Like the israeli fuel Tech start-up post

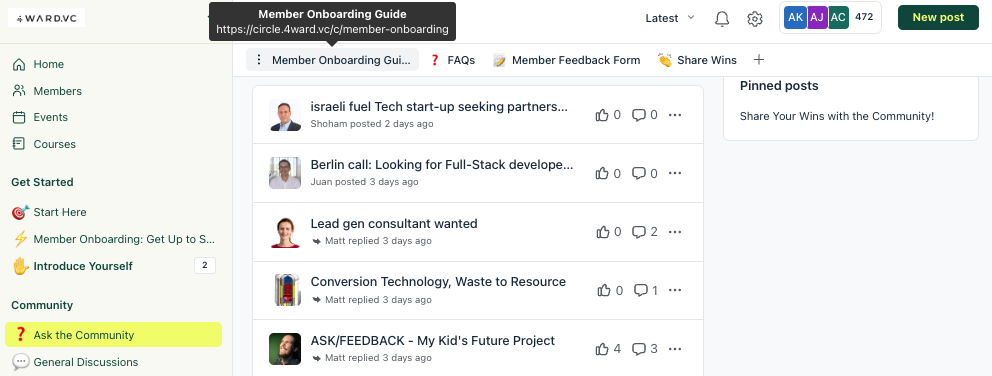602,115
